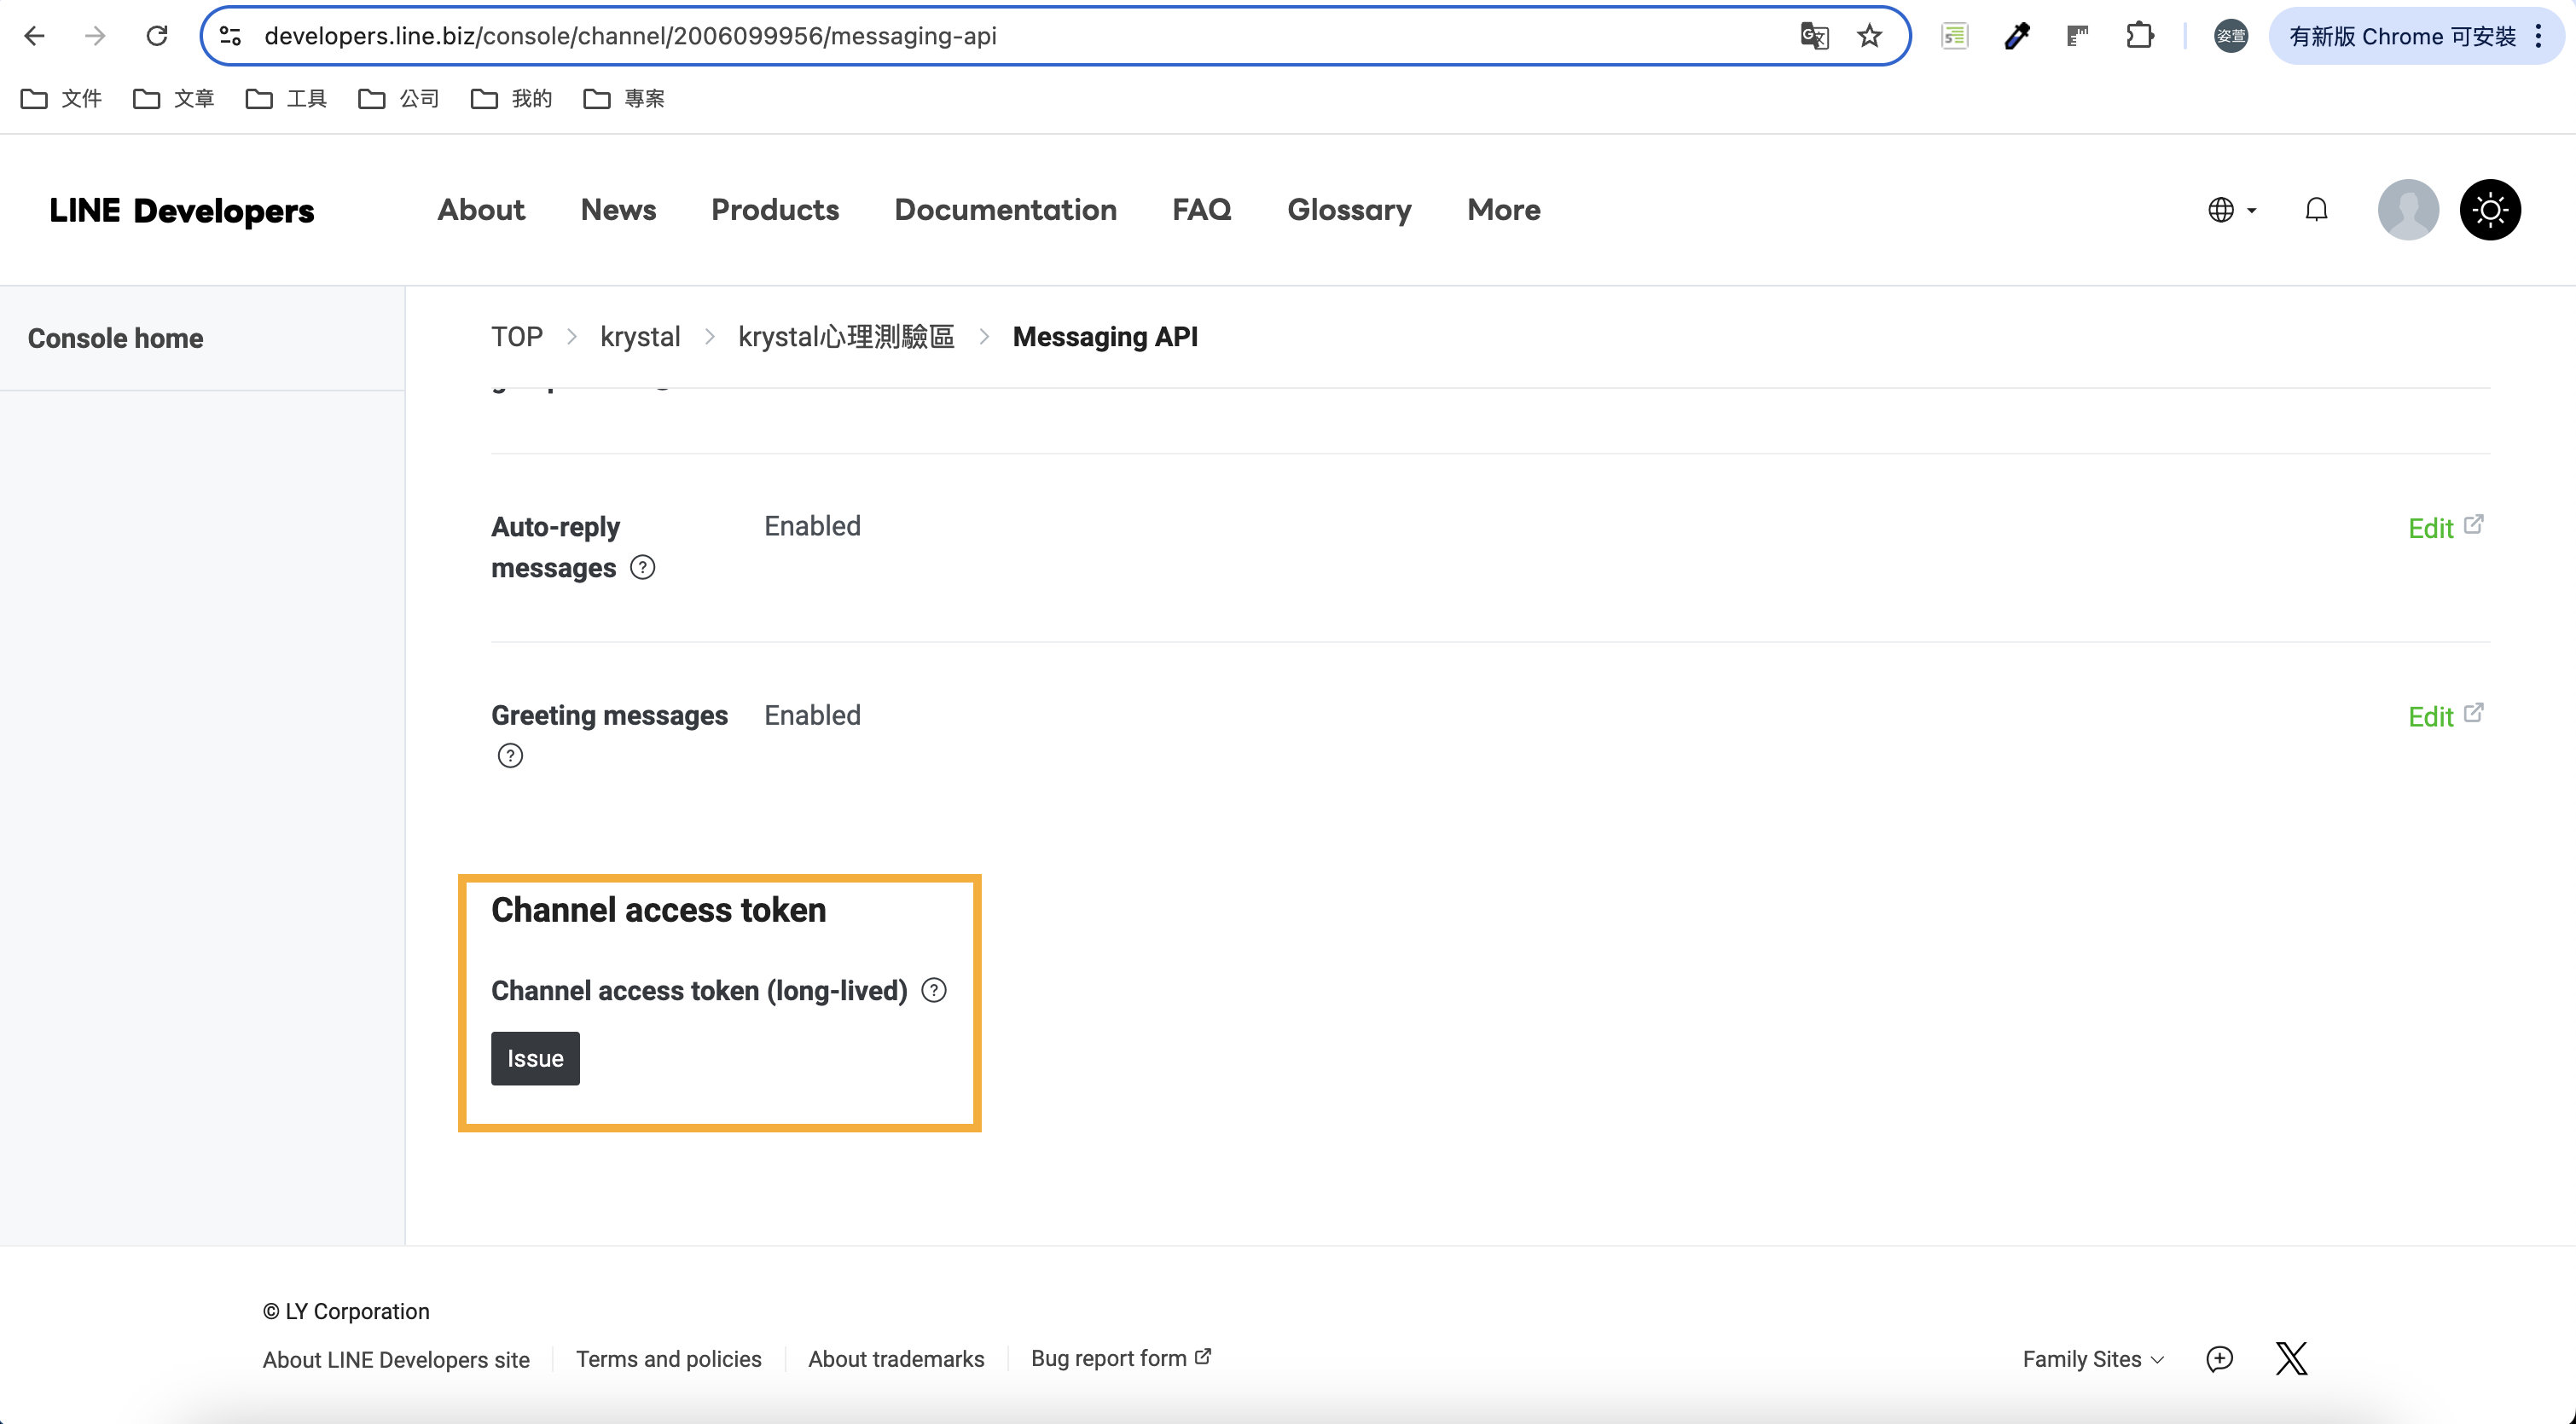Open the 專案 bookmarks folder
The image size is (2576, 1424).
[624, 98]
